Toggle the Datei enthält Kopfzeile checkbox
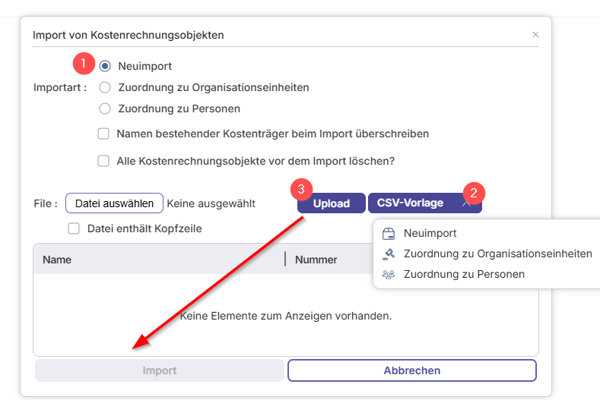 (x=73, y=228)
